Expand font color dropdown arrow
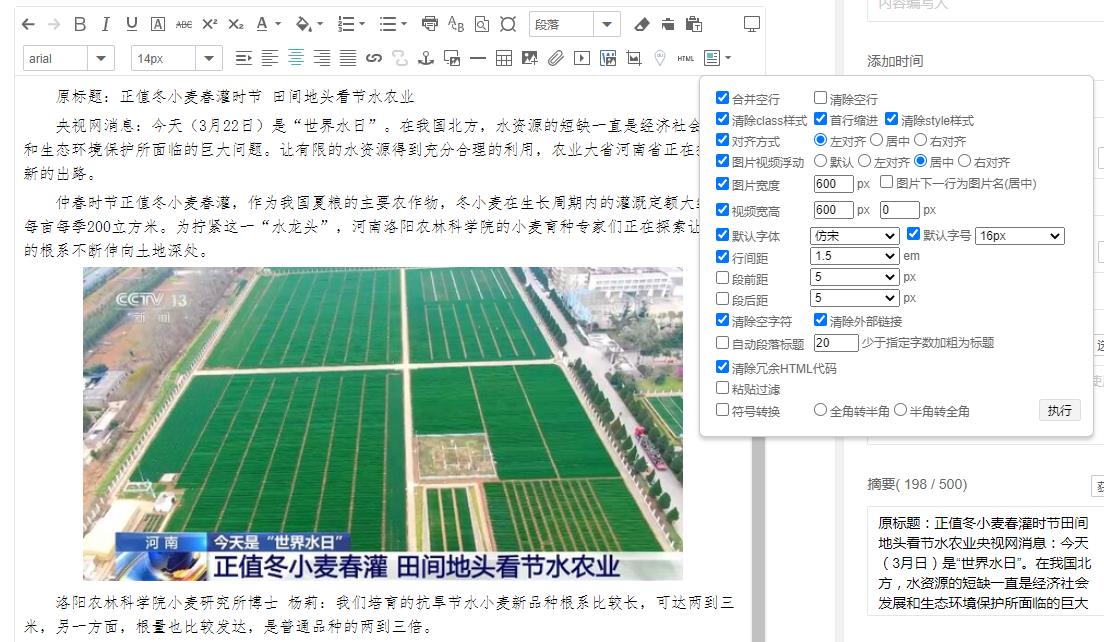Image resolution: width=1104 pixels, height=642 pixels. tap(278, 25)
